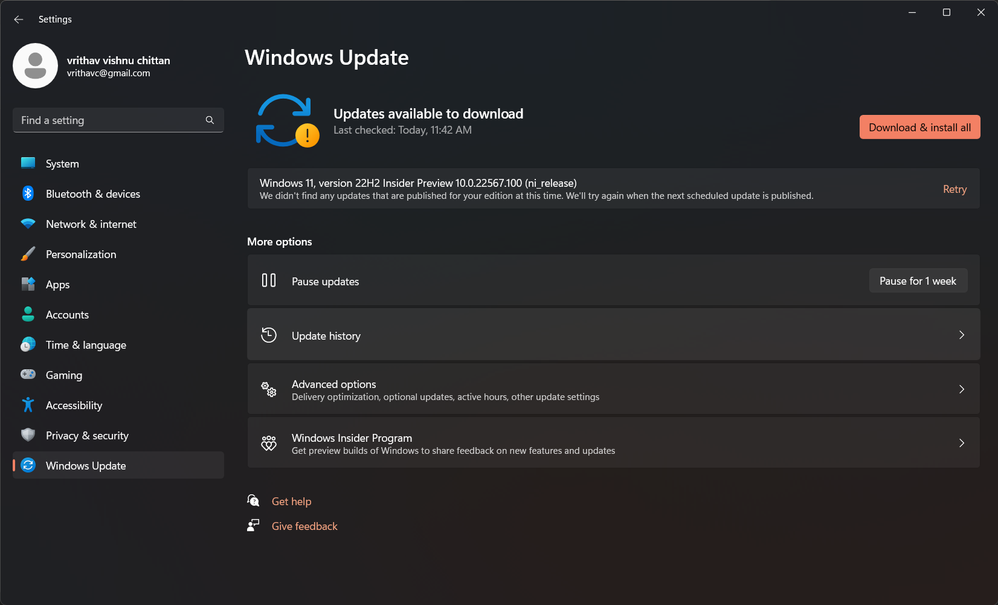Click the Pause updates label
This screenshot has width=998, height=605.
click(x=325, y=281)
